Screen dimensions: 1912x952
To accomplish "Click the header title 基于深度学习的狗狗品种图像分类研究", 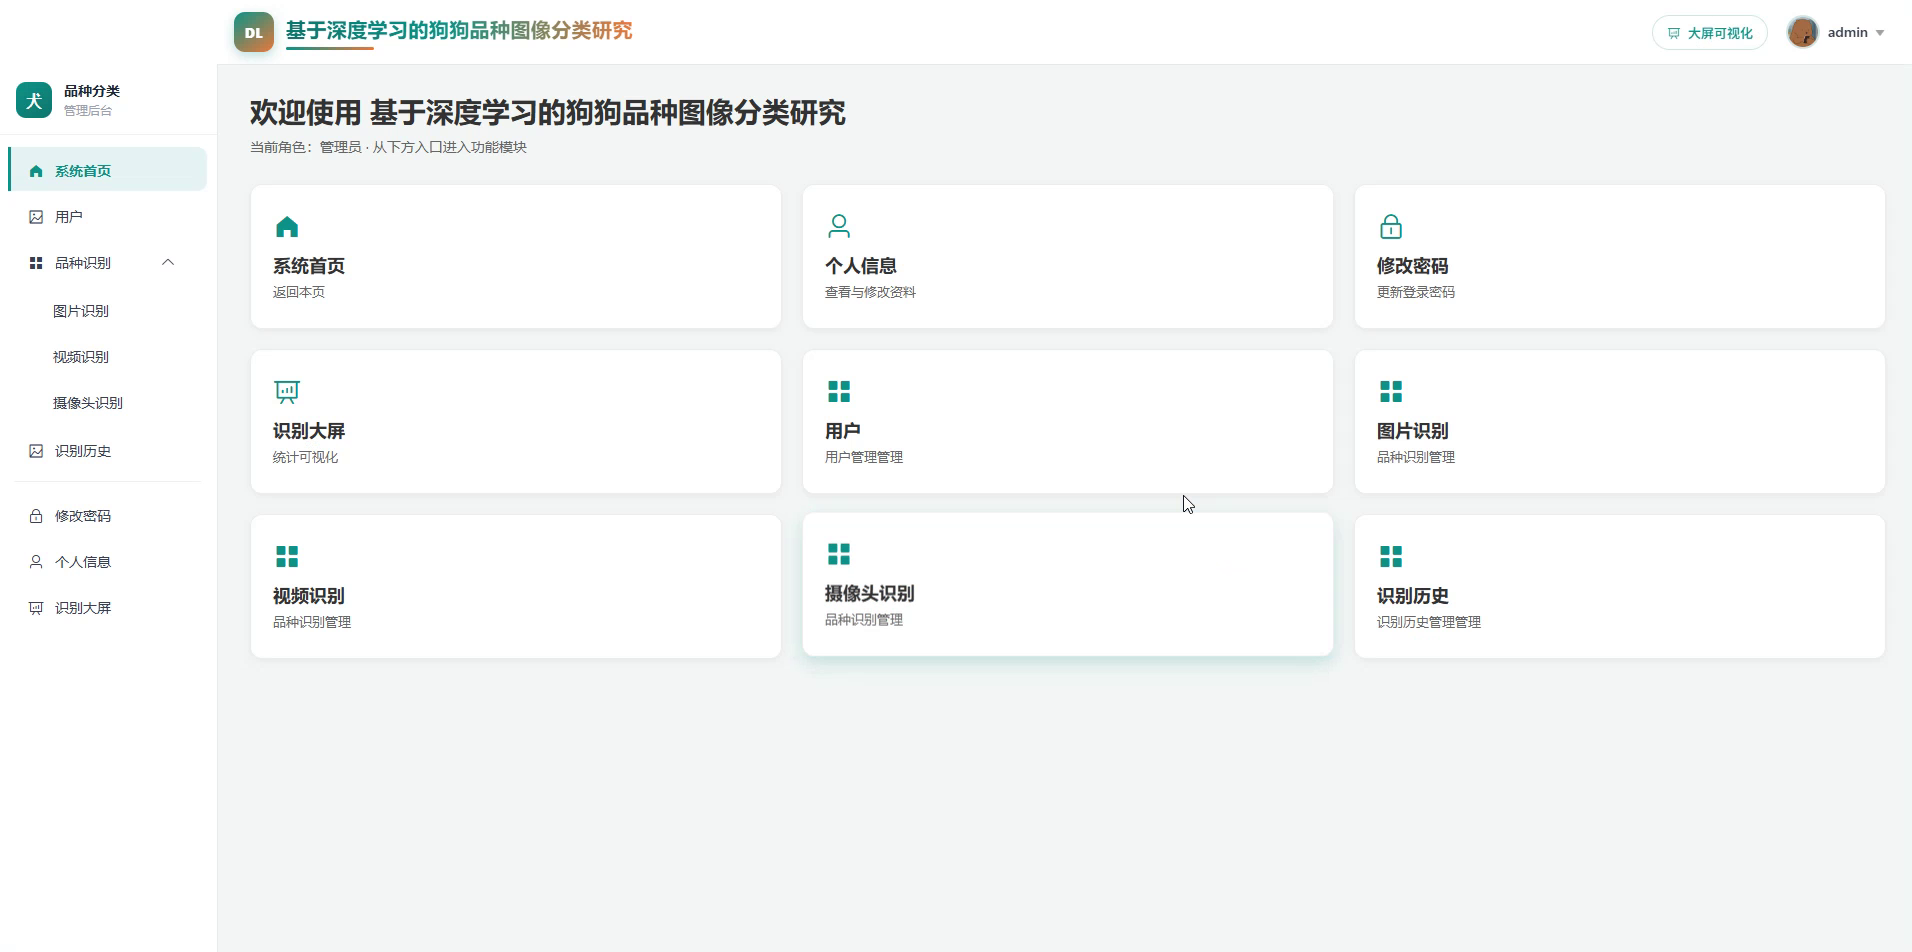I will tap(459, 31).
